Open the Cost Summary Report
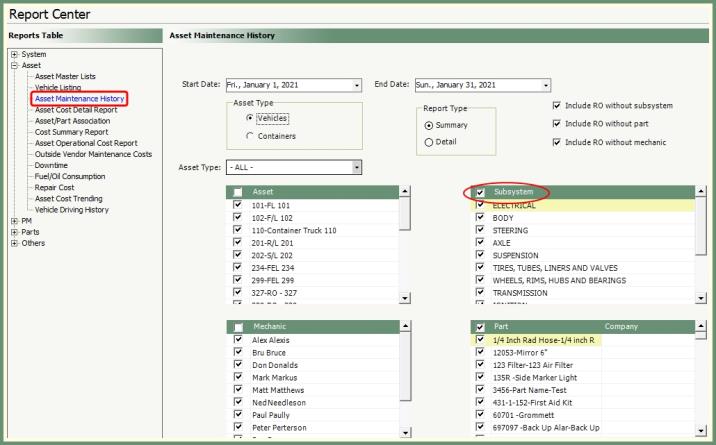Screen dimensions: 716x445 pos(71,132)
